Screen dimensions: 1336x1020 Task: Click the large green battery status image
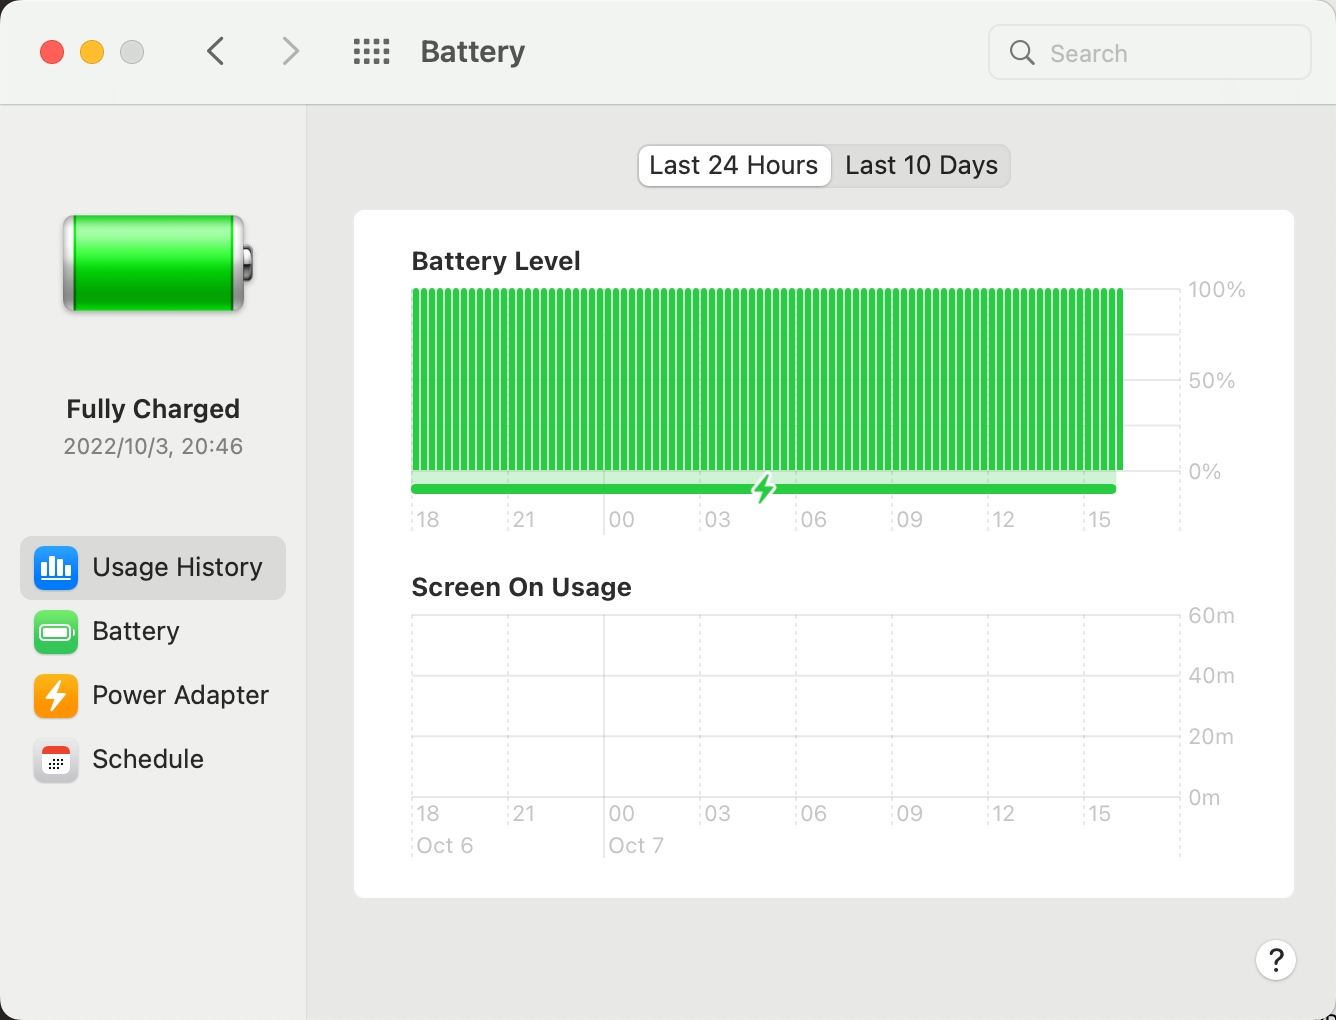[x=157, y=264]
